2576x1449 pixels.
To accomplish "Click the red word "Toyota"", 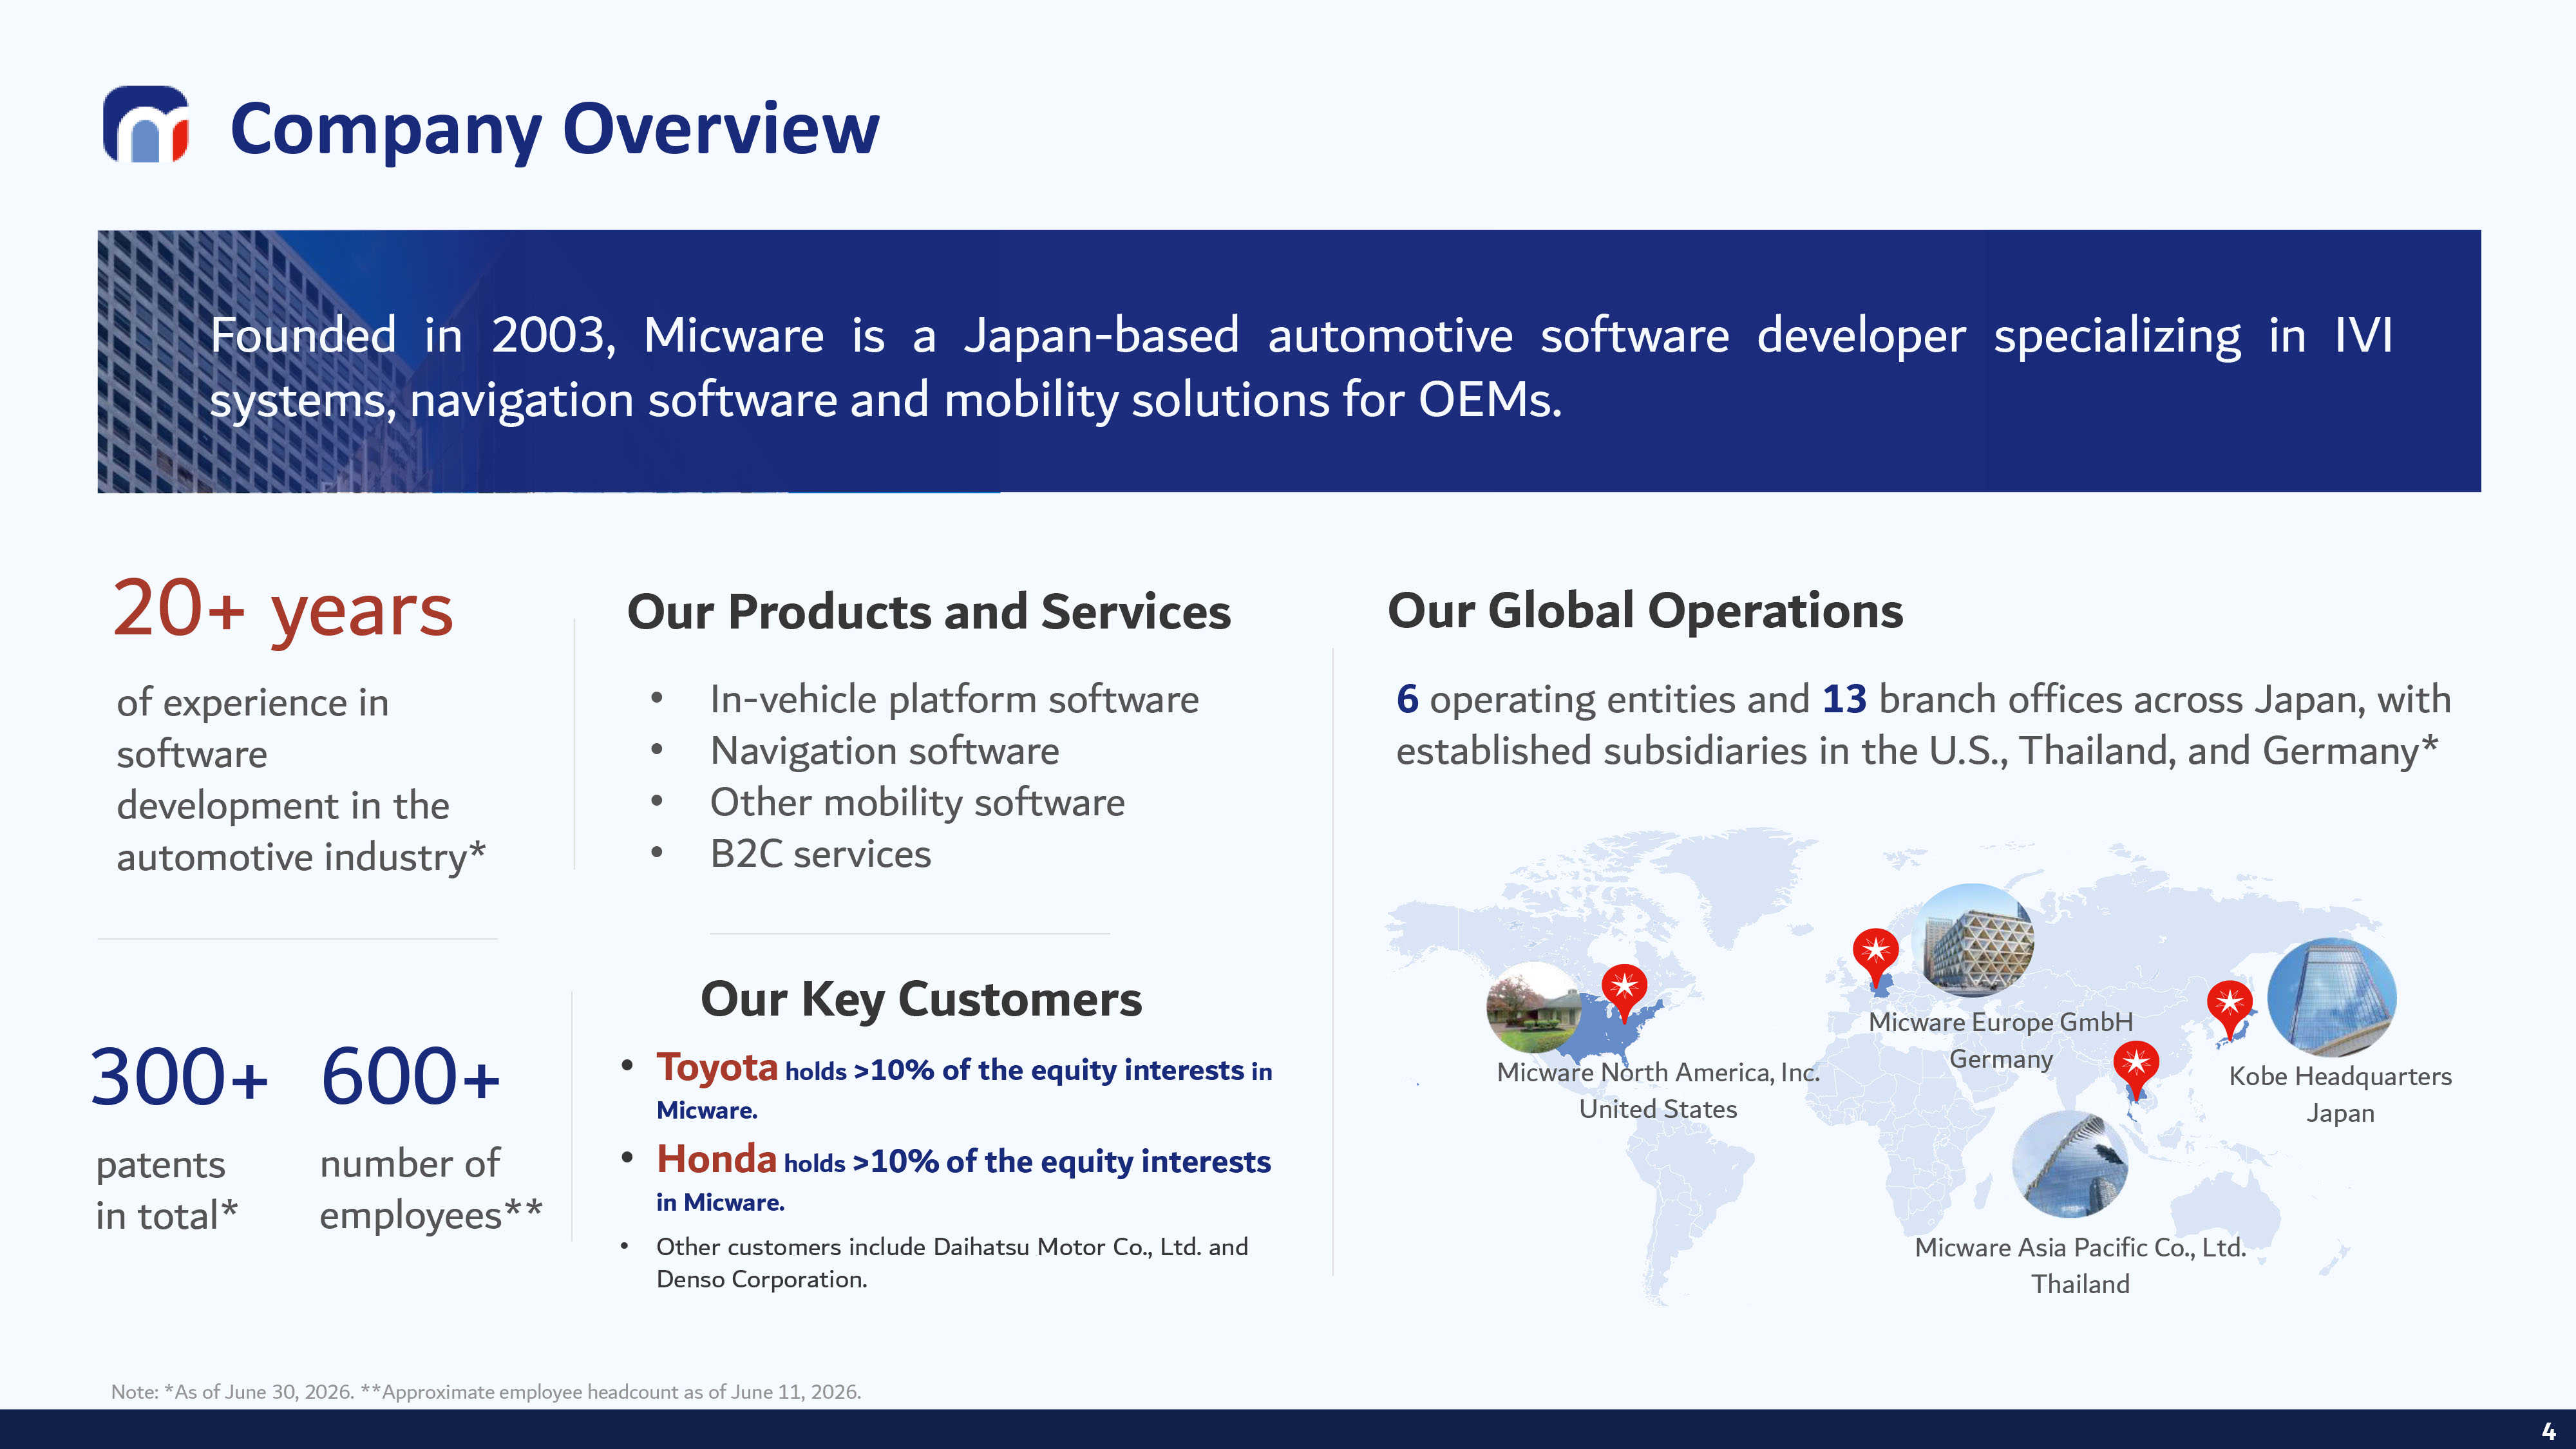I will [x=717, y=1068].
